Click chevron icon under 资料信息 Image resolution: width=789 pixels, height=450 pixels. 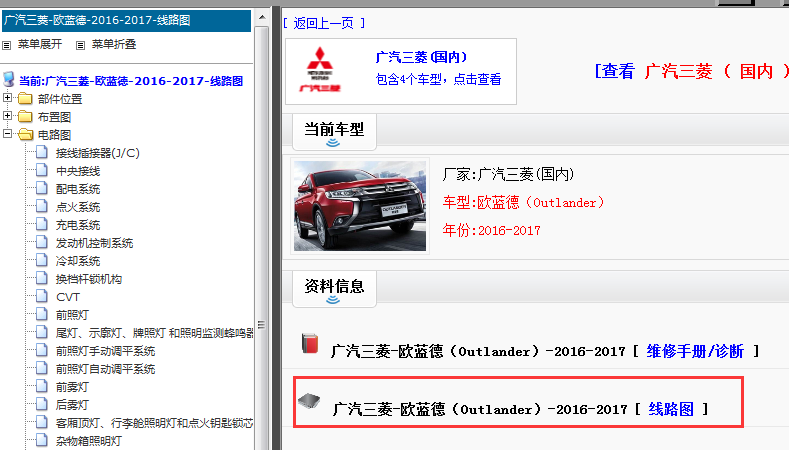pyautogui.click(x=333, y=300)
